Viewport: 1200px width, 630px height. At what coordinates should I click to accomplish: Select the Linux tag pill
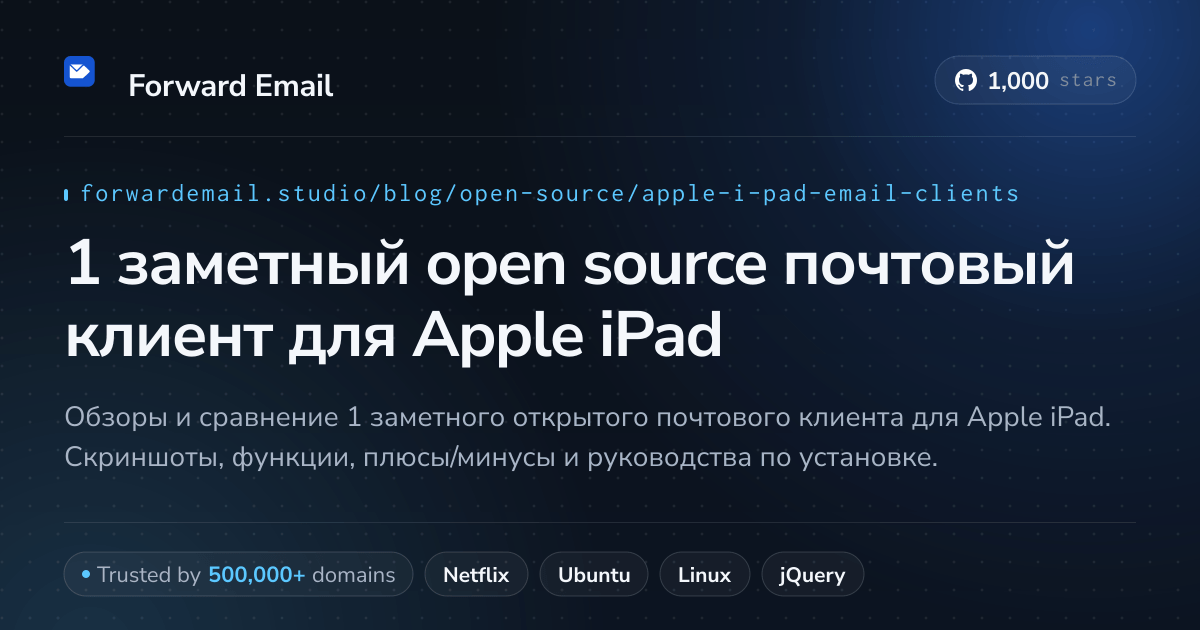click(705, 575)
